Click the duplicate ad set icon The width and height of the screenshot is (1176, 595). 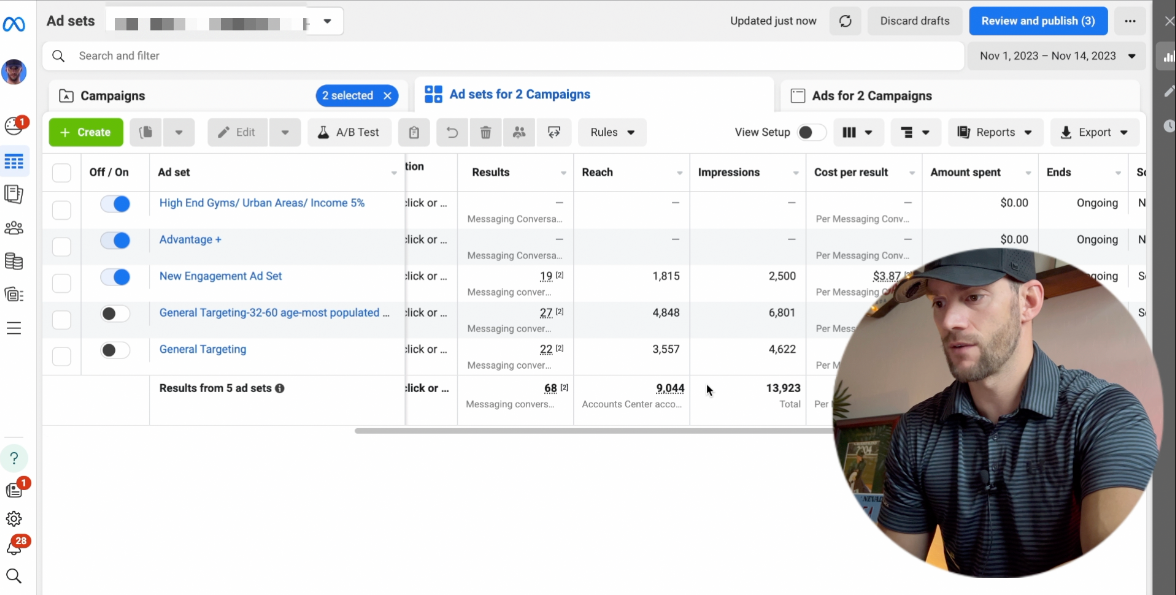(x=146, y=132)
